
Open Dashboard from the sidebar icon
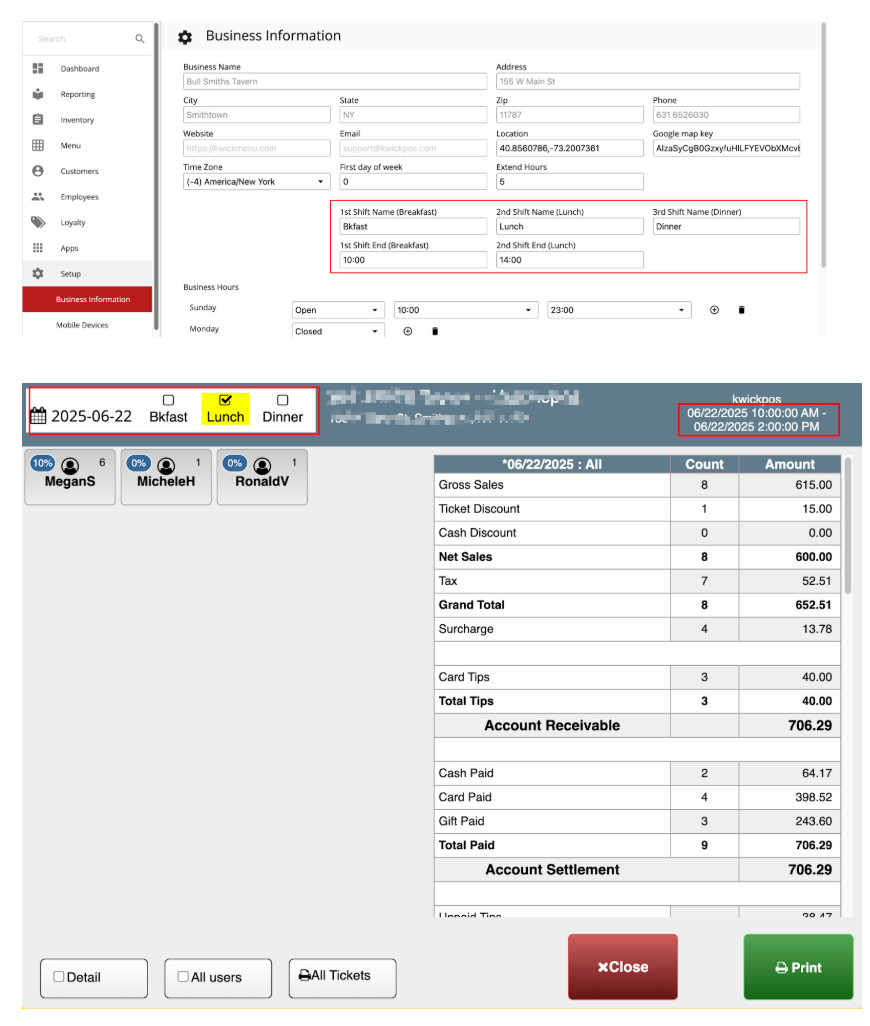38,68
